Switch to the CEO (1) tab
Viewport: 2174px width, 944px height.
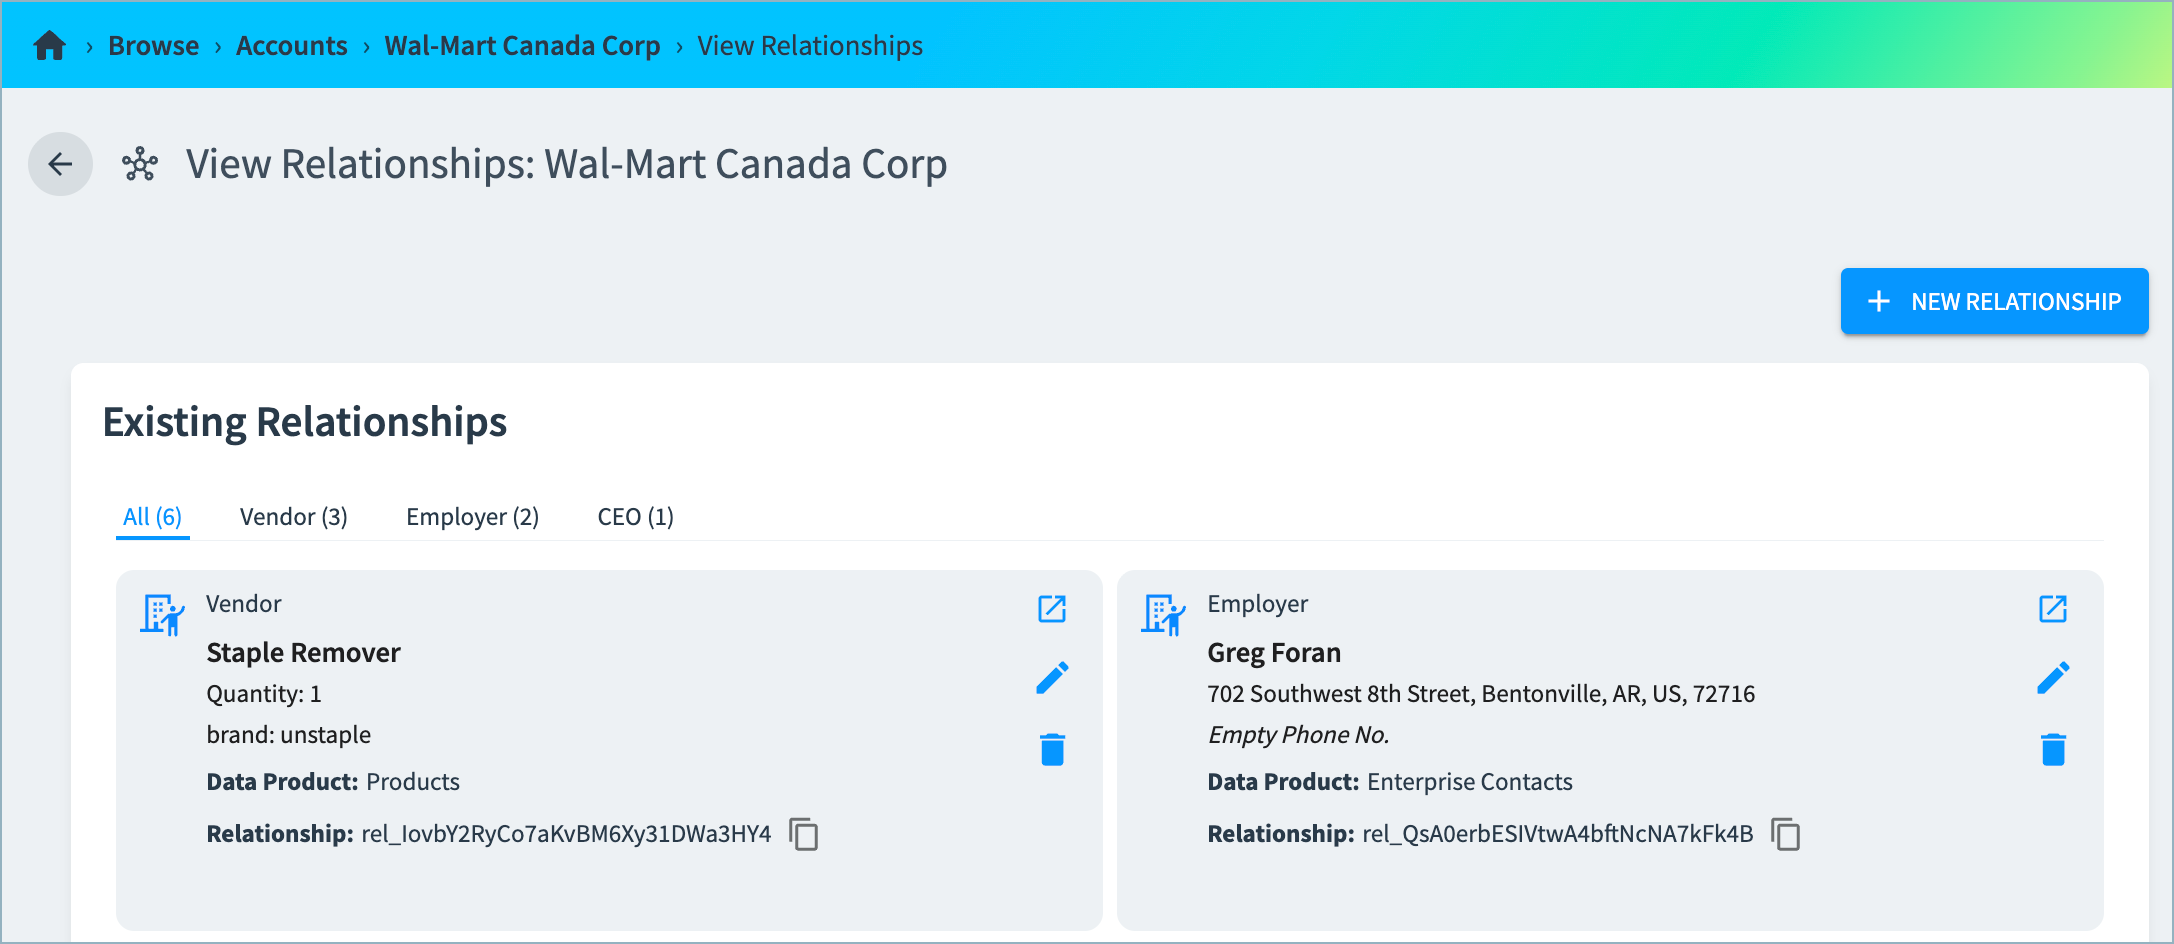pos(636,517)
